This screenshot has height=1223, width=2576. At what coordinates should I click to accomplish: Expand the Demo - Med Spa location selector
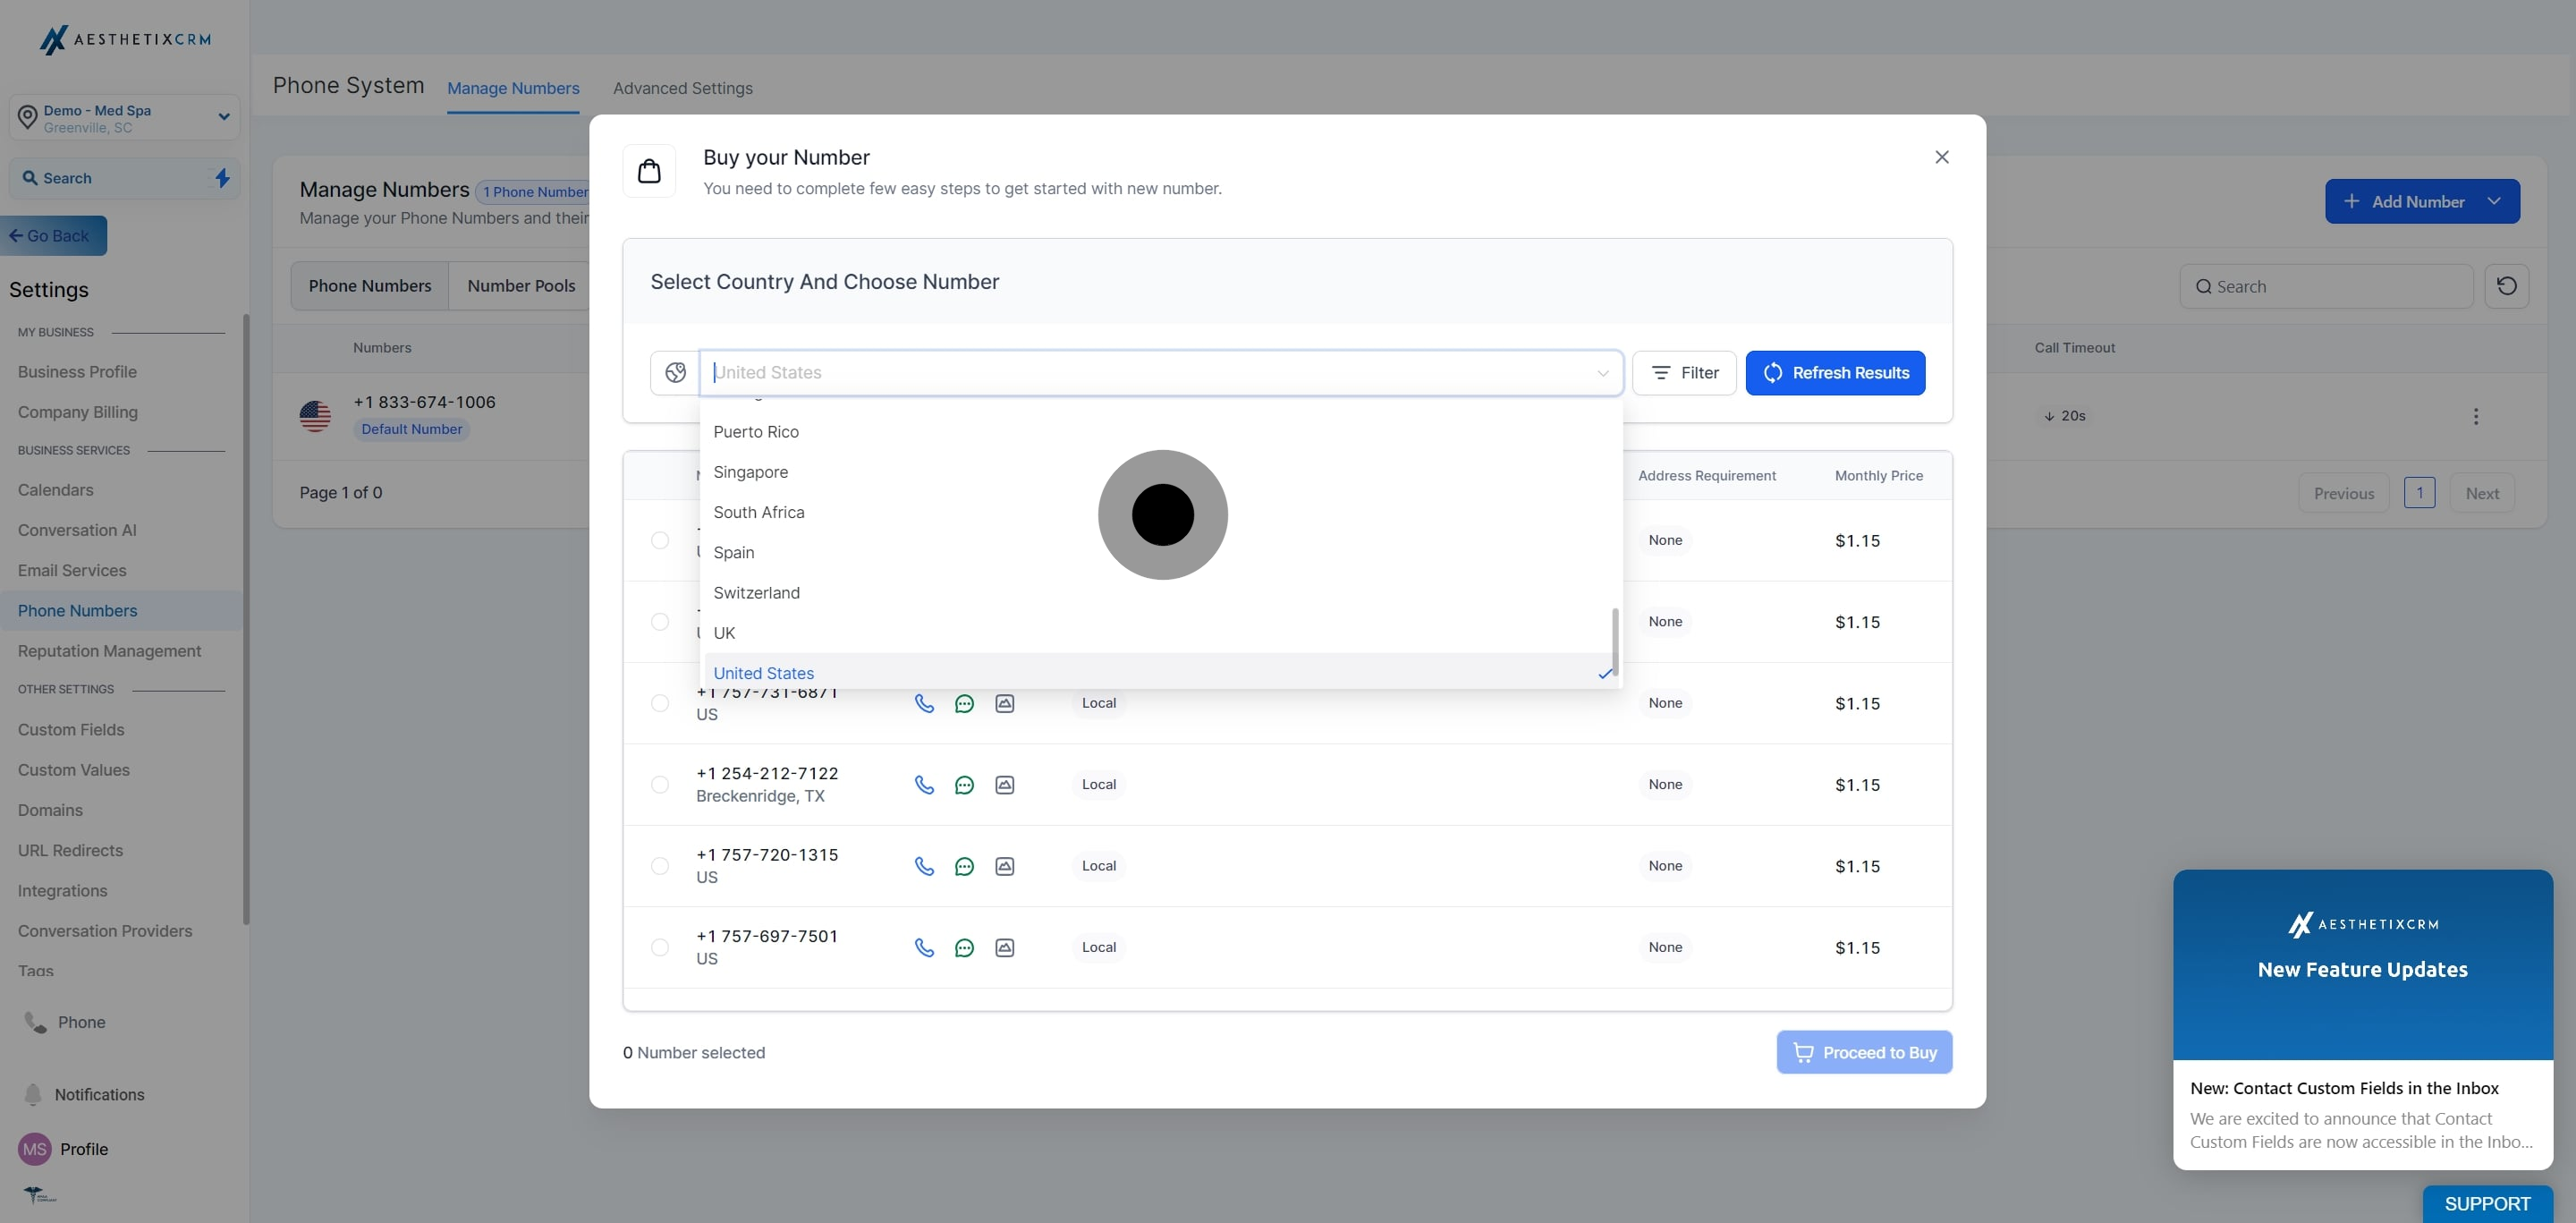pyautogui.click(x=224, y=117)
